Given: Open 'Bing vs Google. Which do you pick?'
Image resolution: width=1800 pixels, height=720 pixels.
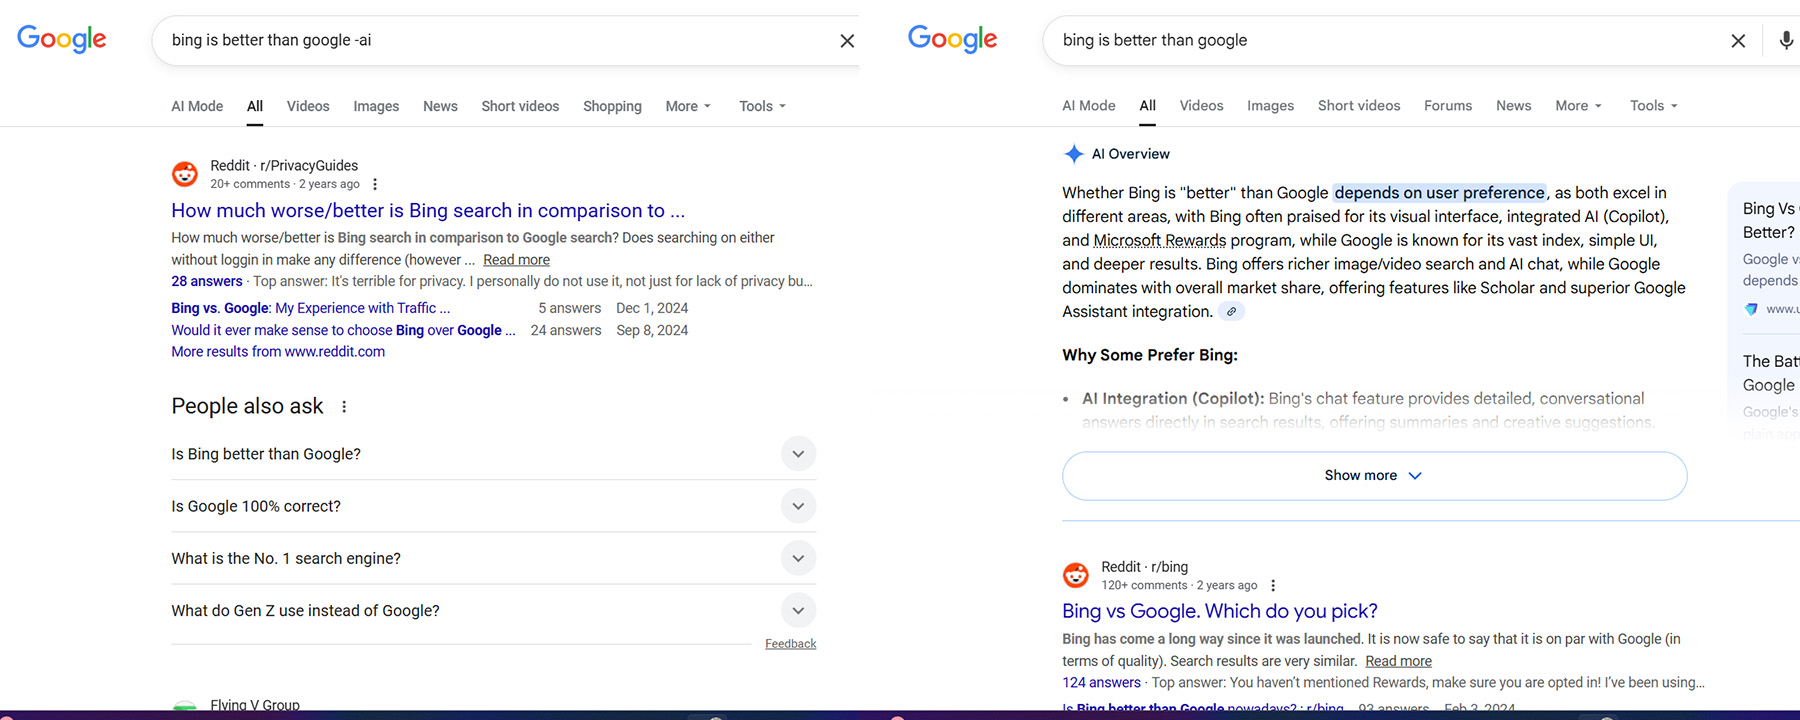Looking at the screenshot, I should [1219, 611].
